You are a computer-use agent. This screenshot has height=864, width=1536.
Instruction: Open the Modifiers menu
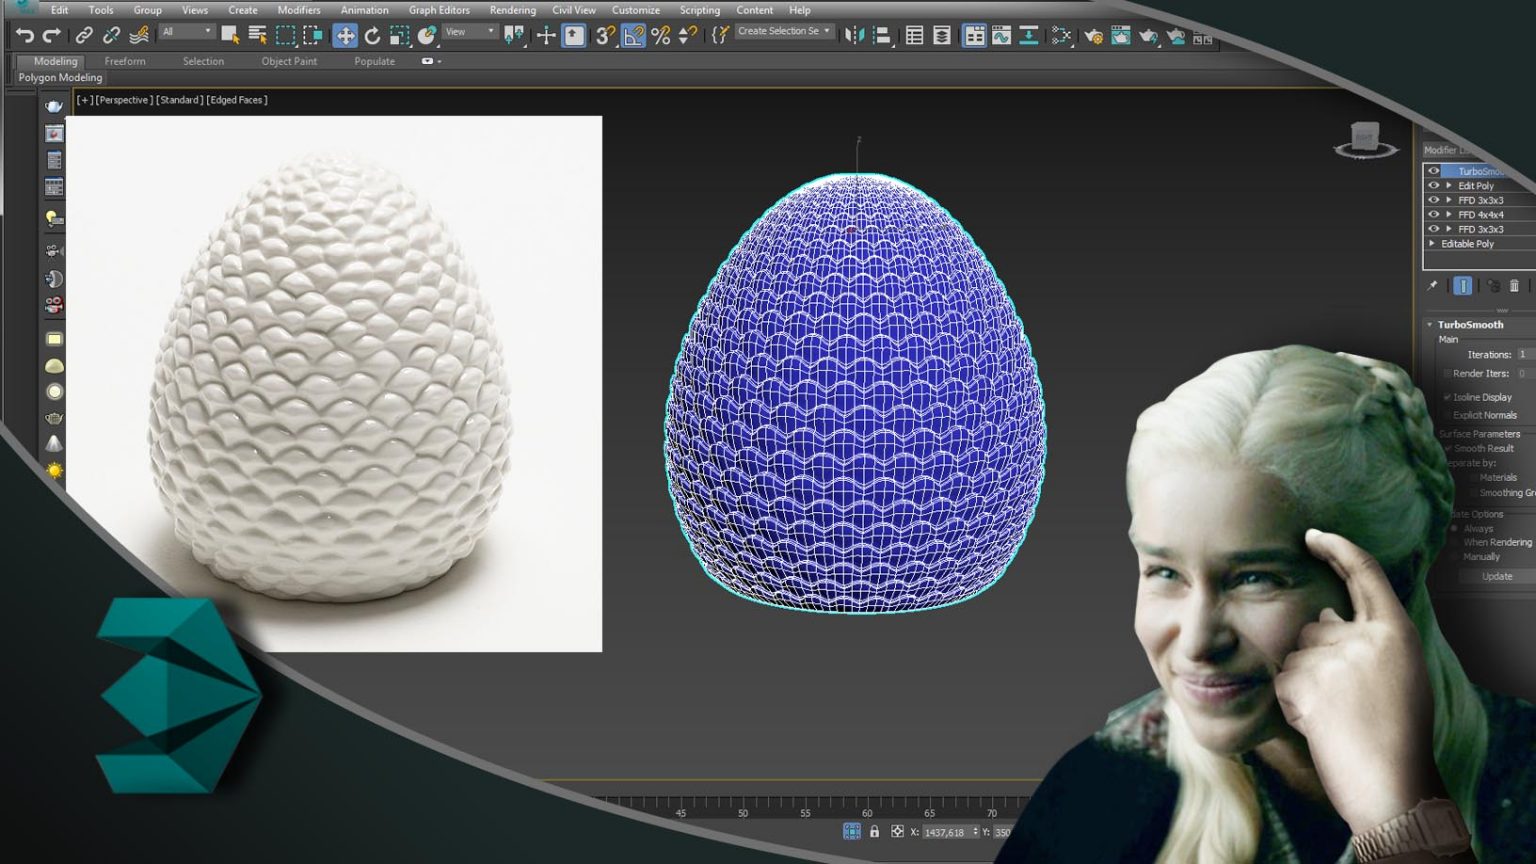click(299, 10)
